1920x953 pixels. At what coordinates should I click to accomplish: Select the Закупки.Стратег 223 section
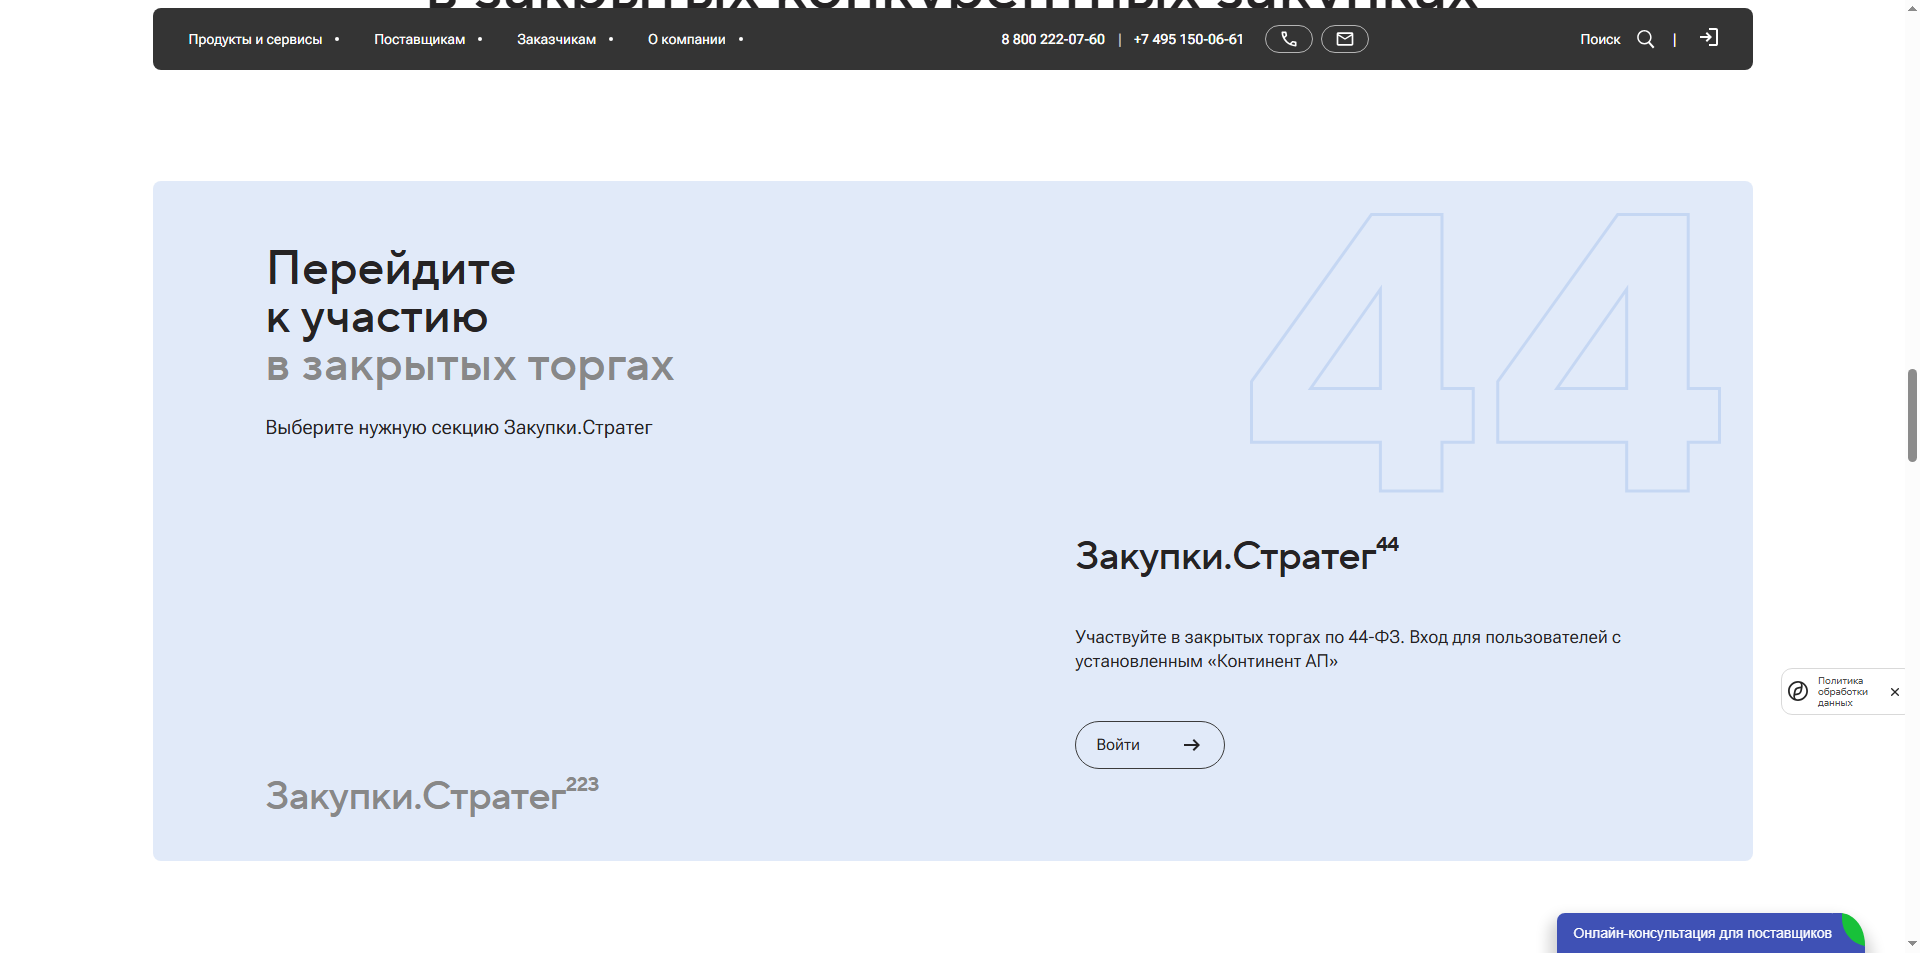tap(432, 795)
